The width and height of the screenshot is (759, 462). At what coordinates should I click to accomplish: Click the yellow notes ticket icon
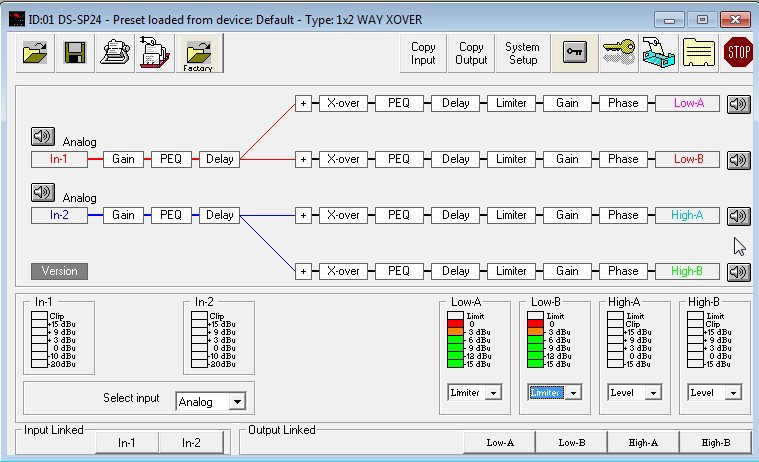698,53
